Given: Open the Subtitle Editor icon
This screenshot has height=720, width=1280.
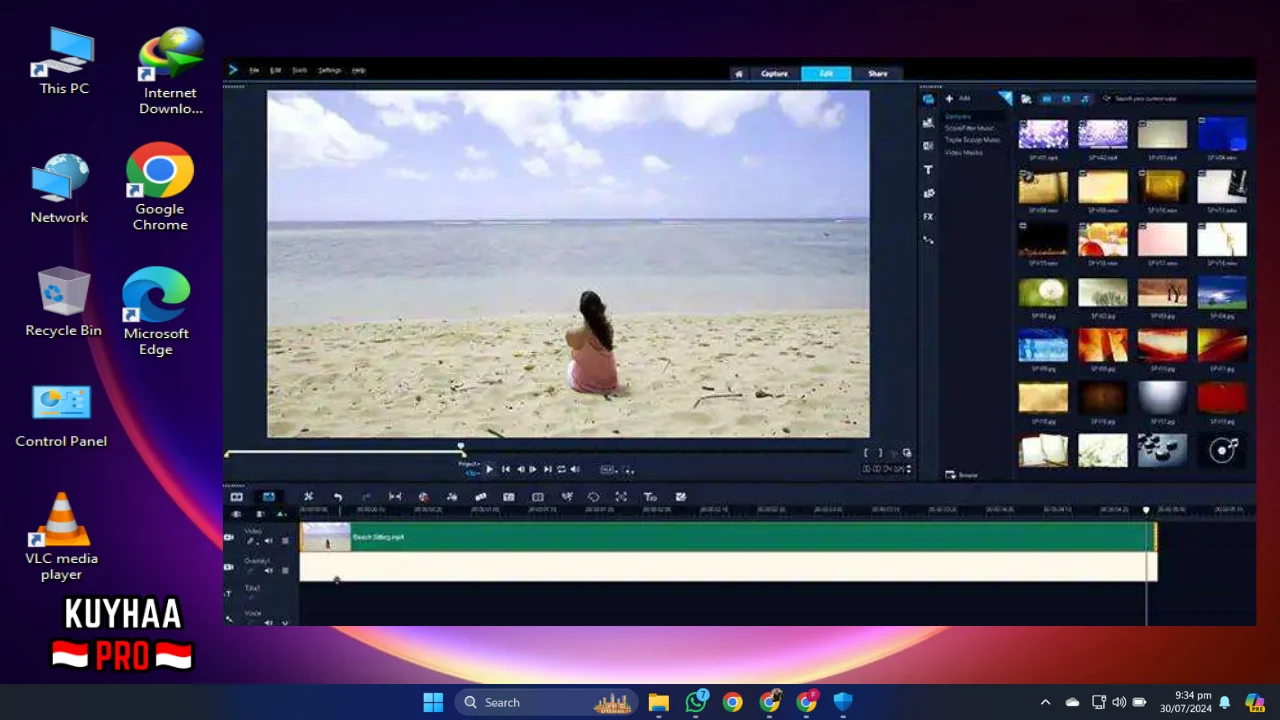Looking at the screenshot, I should 509,497.
